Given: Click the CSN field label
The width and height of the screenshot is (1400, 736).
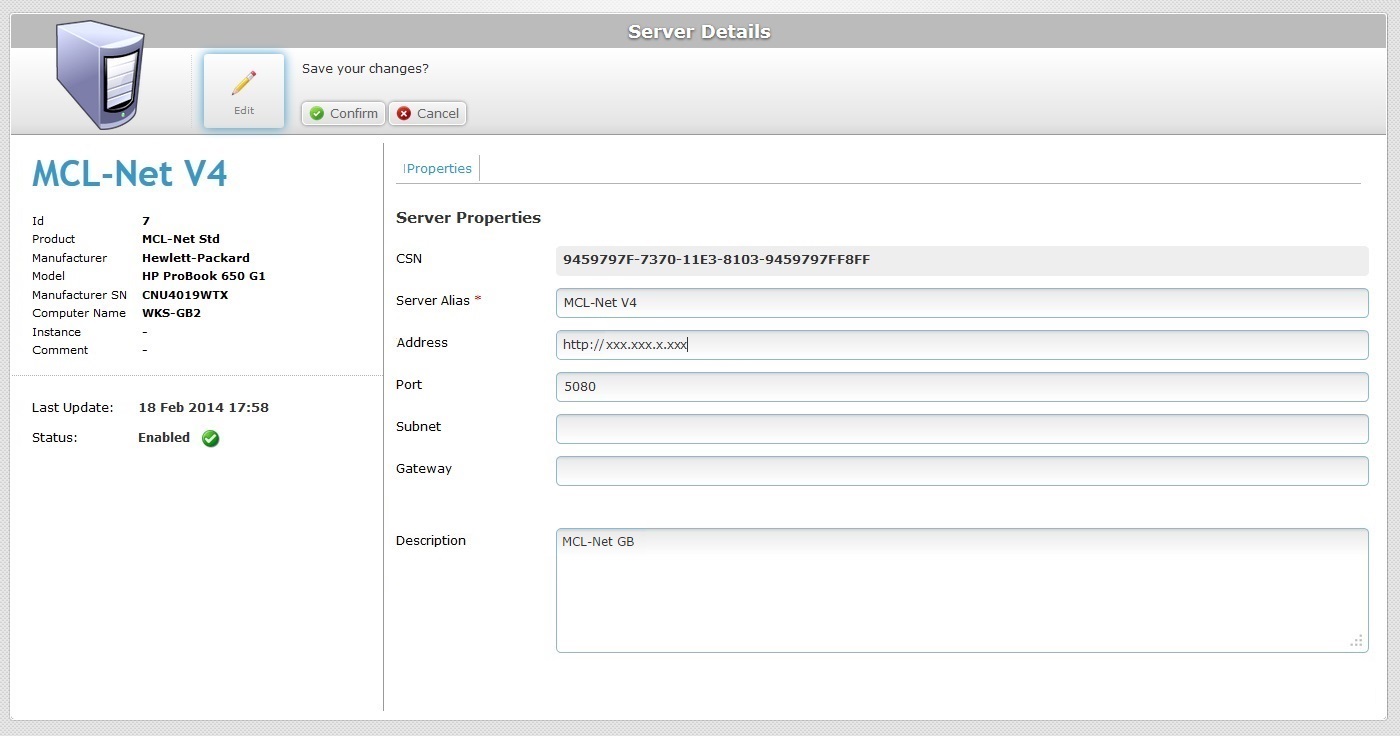Looking at the screenshot, I should pos(409,259).
